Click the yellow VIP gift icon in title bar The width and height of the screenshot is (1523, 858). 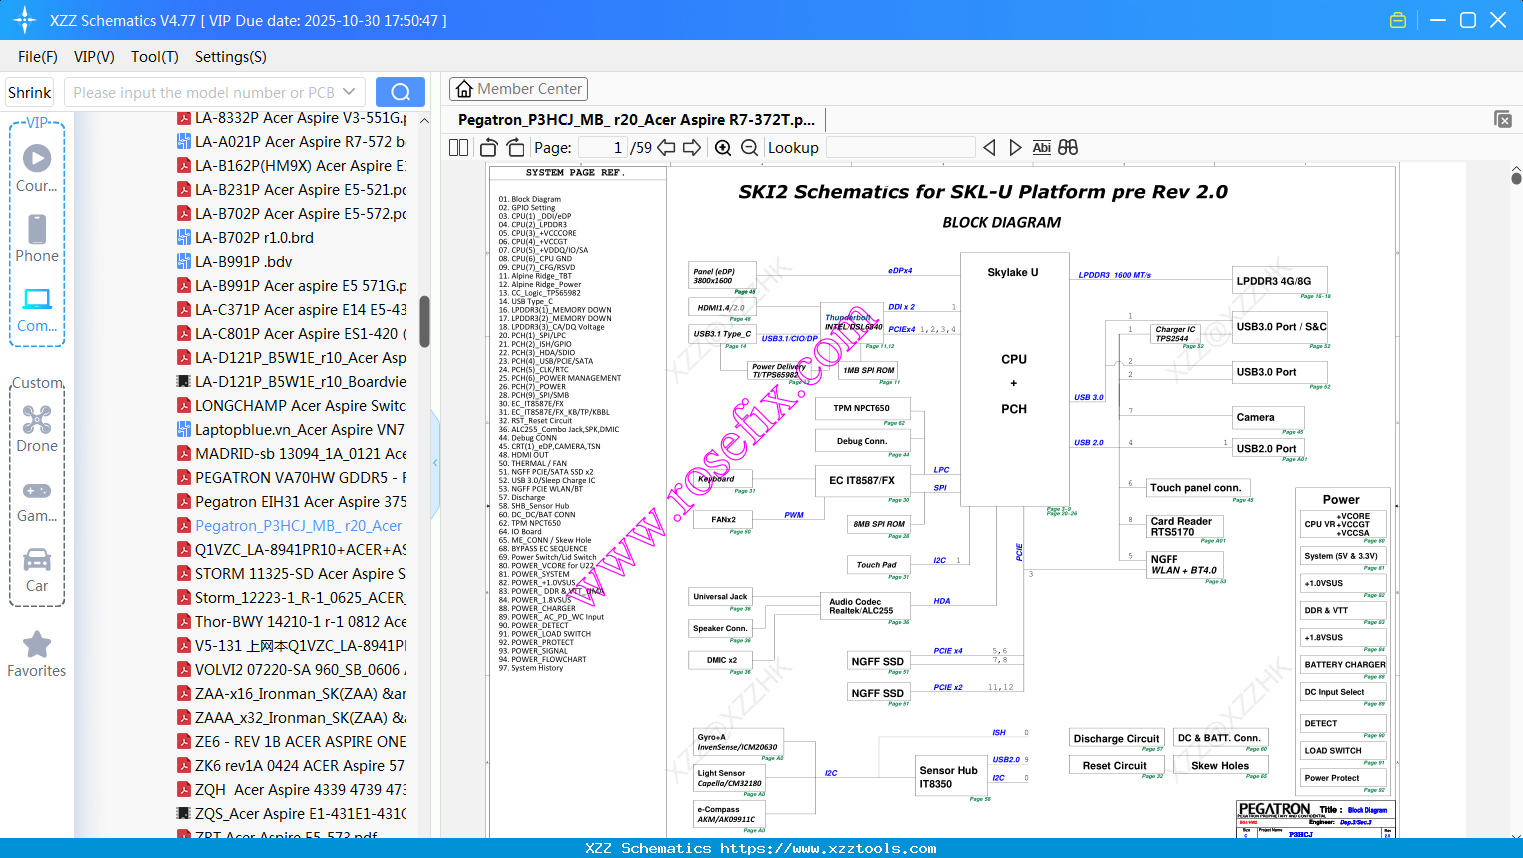coord(1398,20)
